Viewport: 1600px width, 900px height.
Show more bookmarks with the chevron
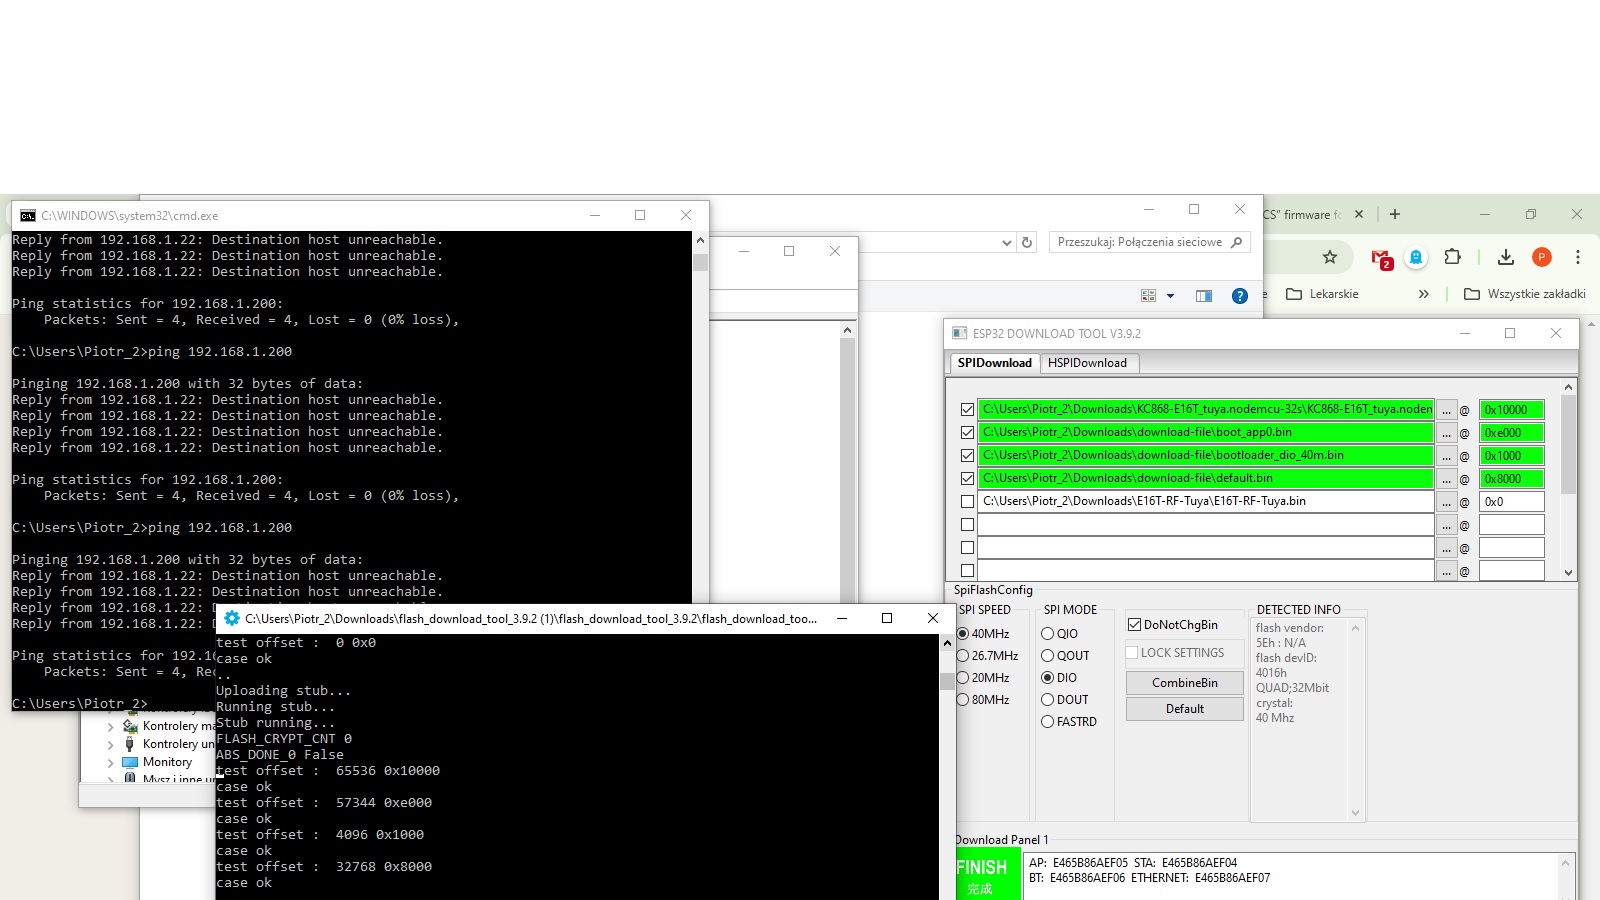(1423, 294)
